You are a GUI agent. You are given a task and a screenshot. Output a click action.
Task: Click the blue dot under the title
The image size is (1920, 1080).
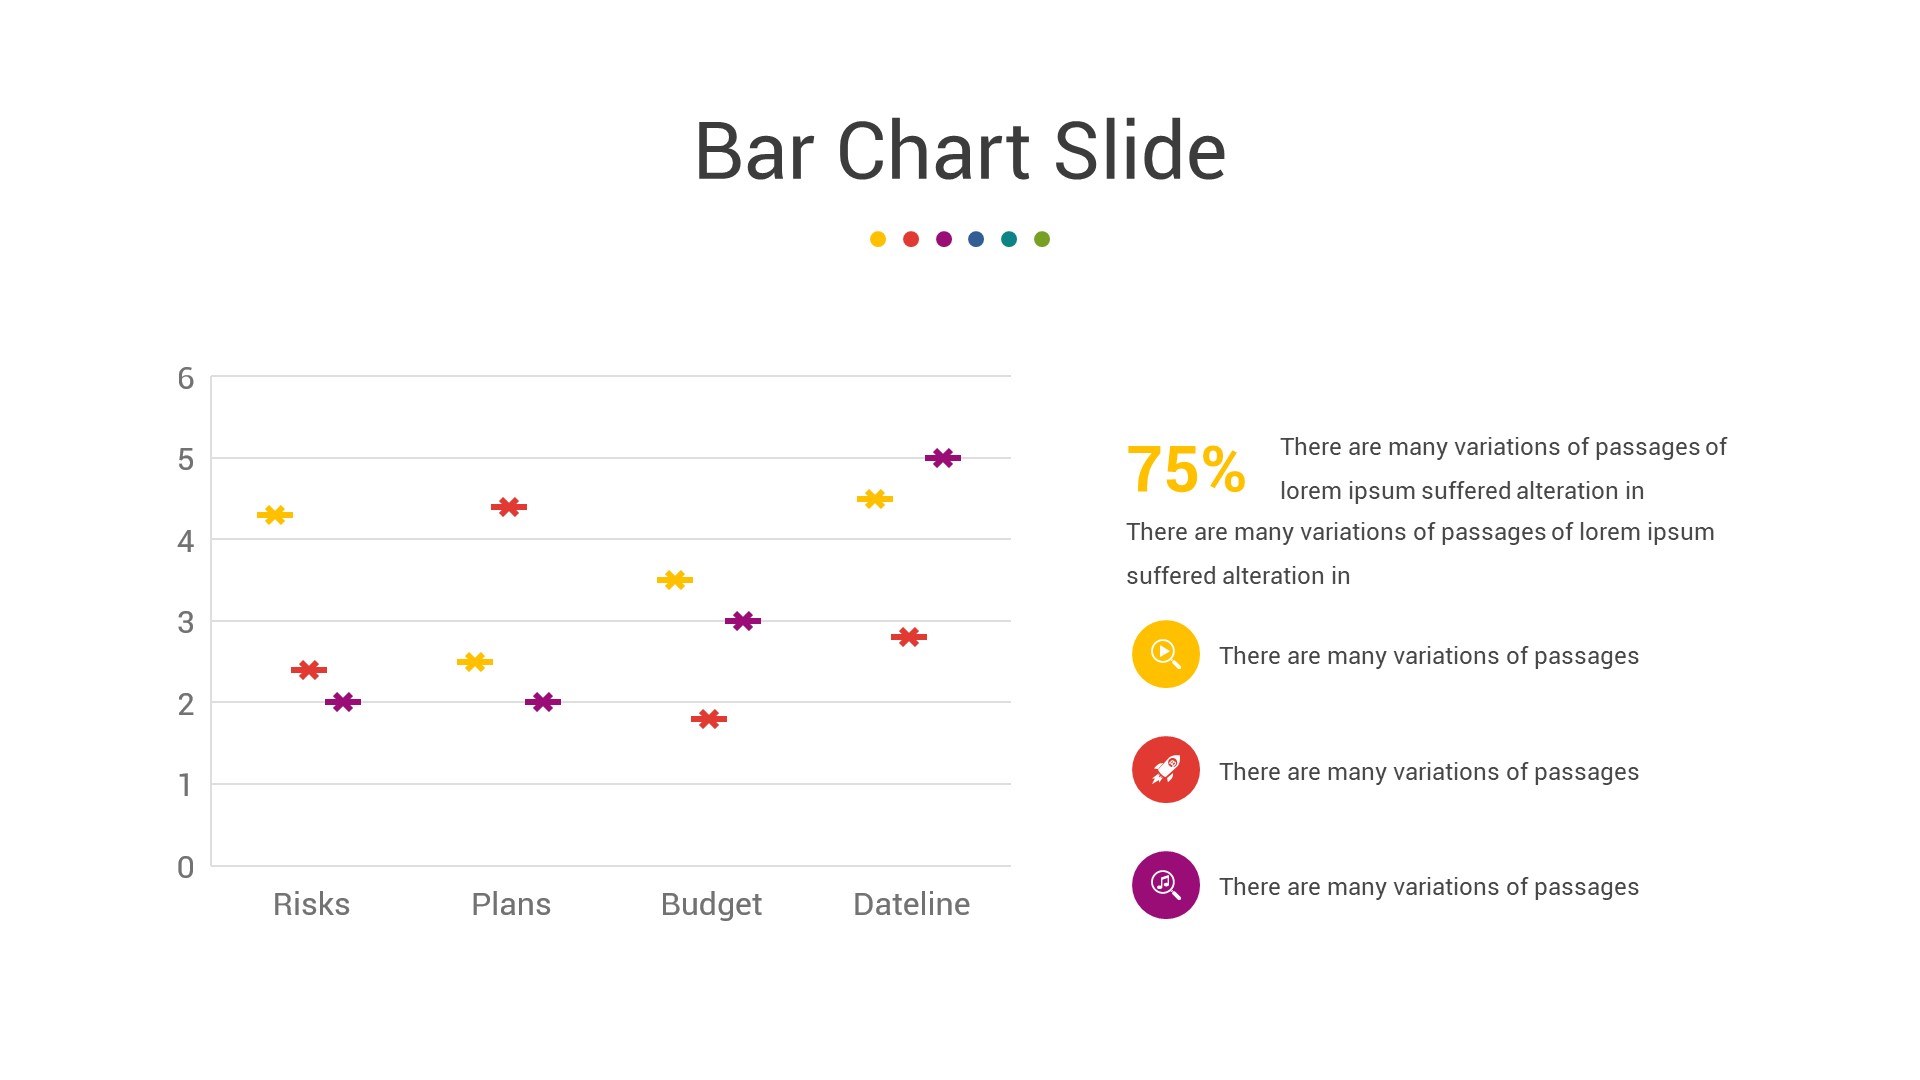(976, 239)
